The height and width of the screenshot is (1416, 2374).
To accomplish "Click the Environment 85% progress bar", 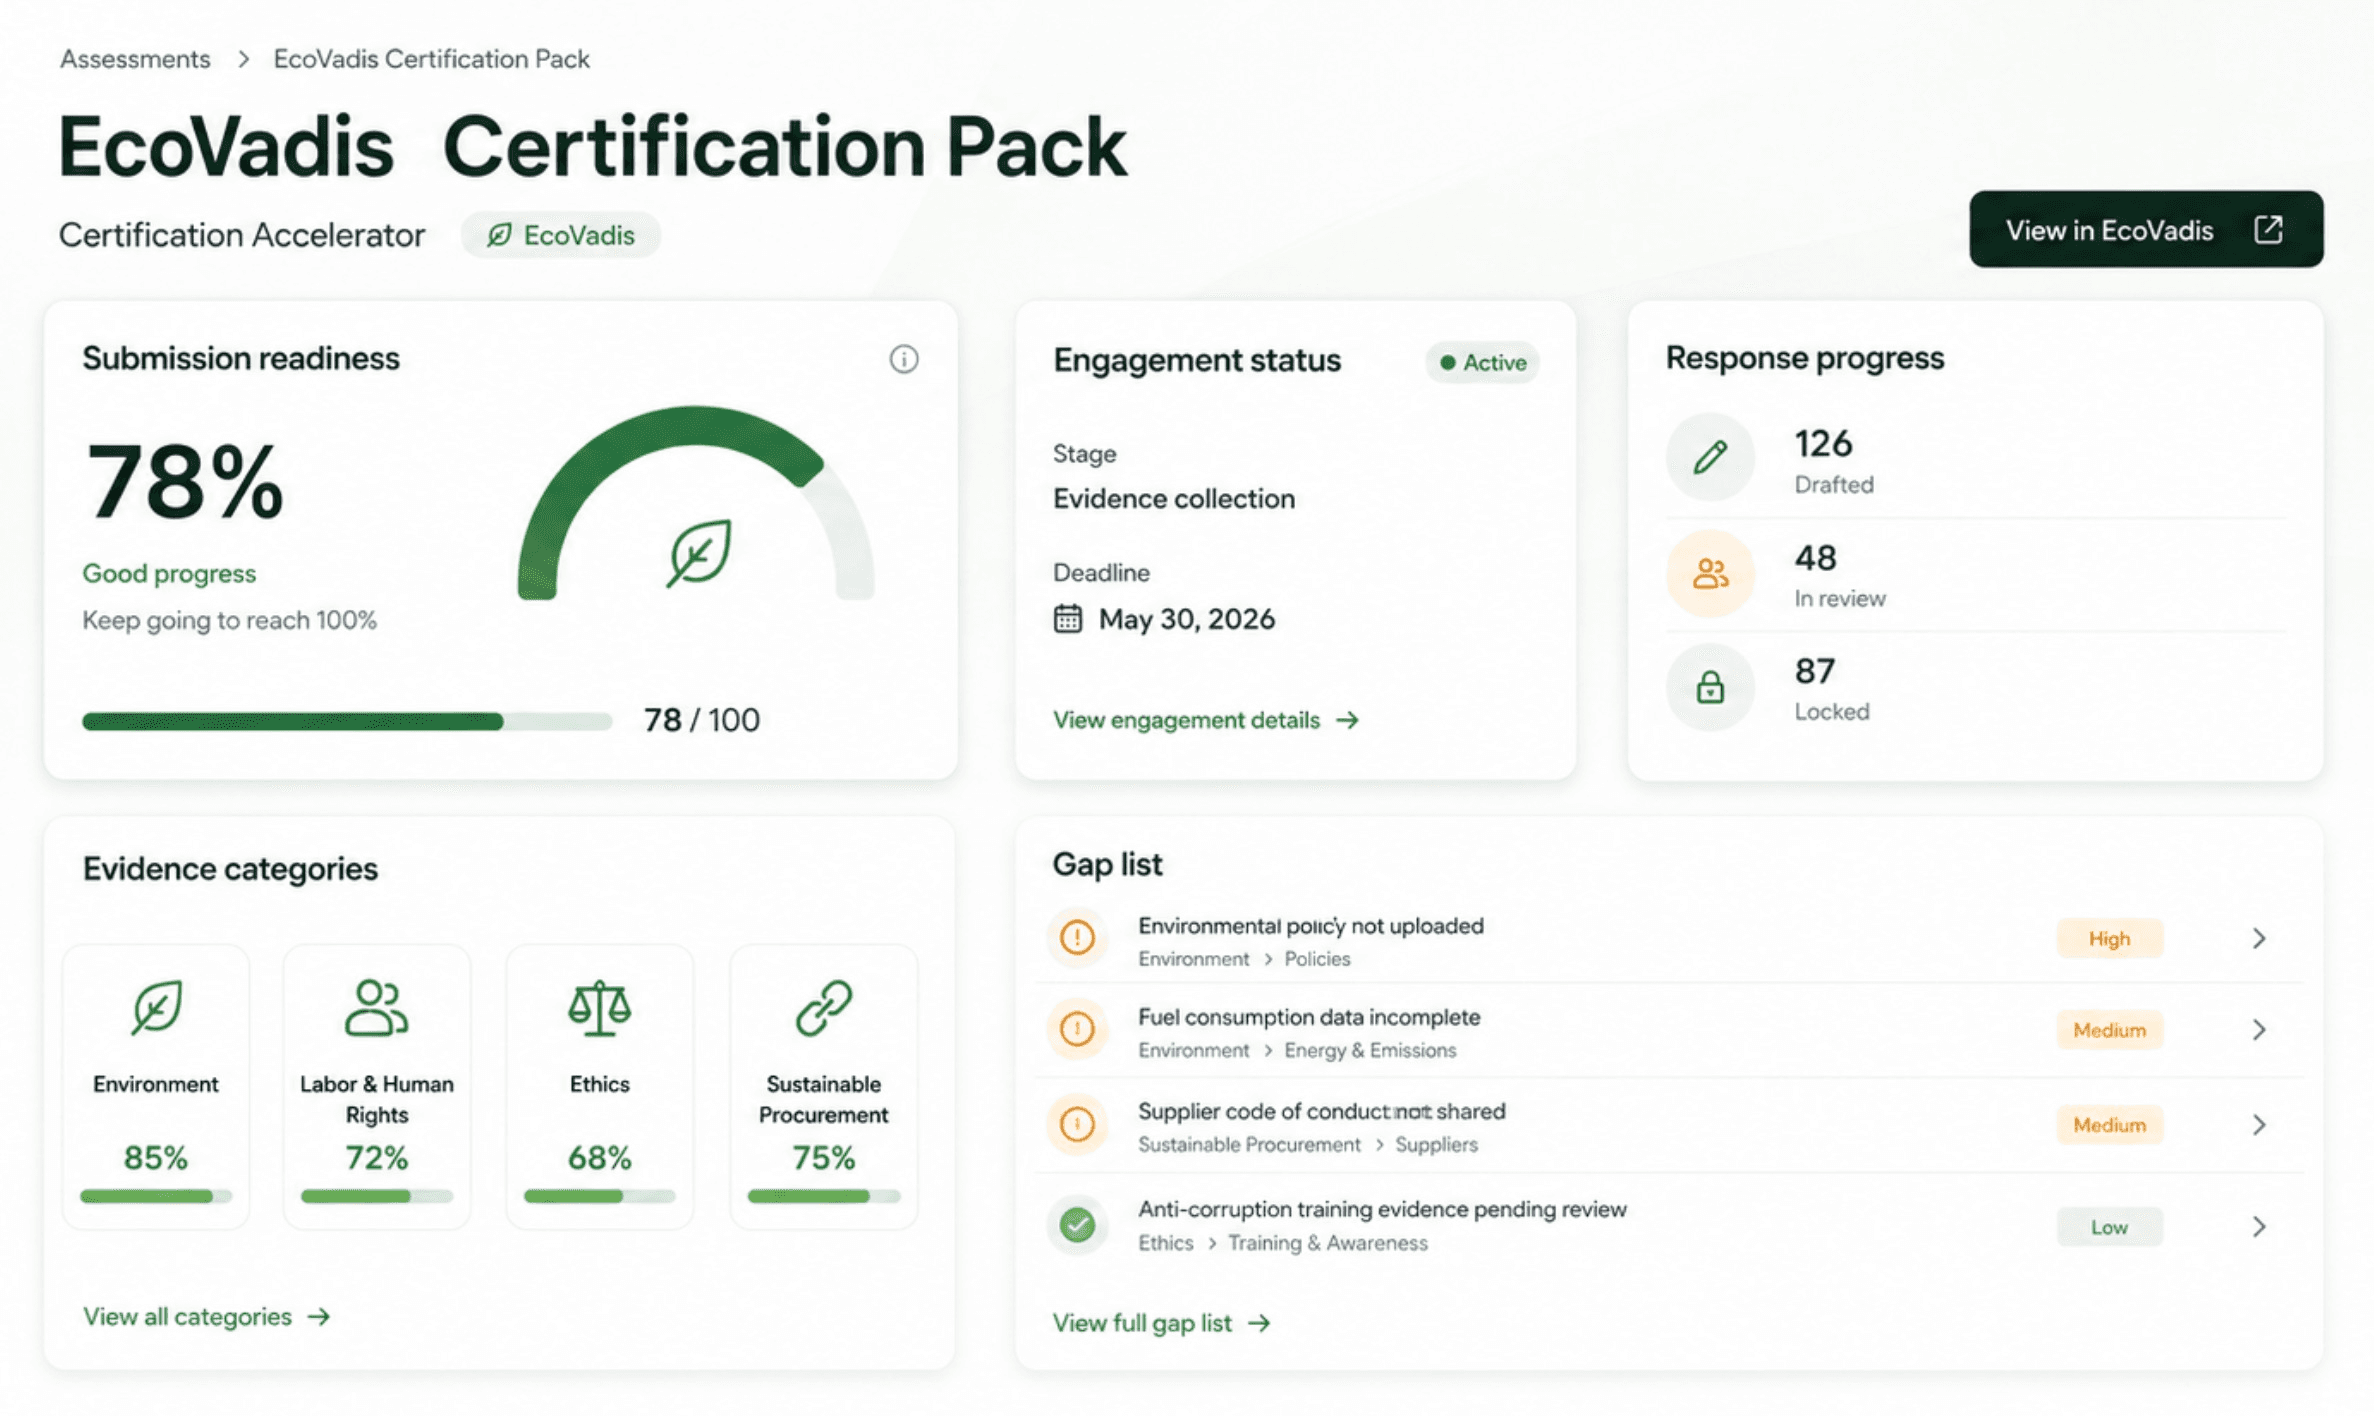I will [x=156, y=1196].
